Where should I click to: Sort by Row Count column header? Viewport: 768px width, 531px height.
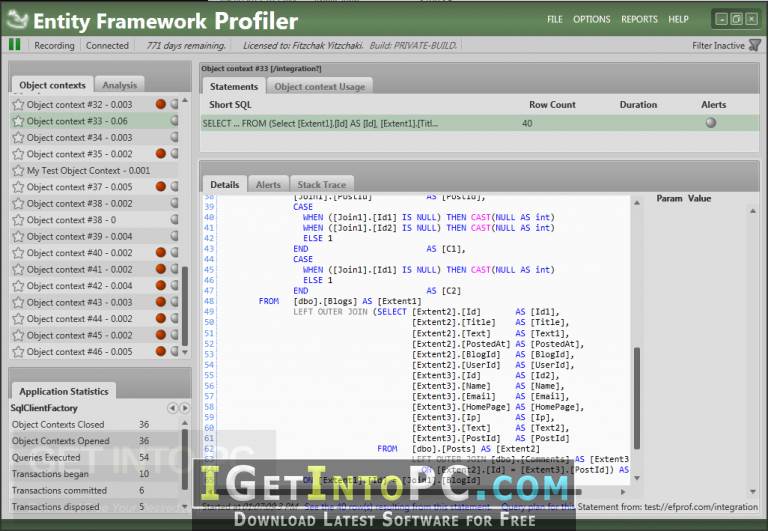coord(552,104)
